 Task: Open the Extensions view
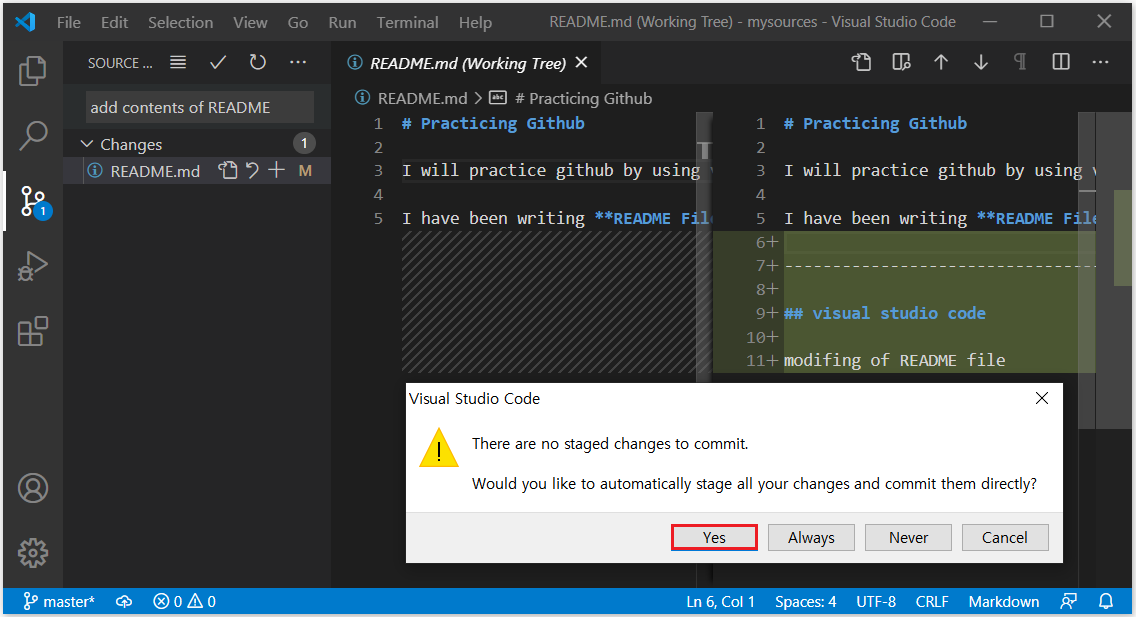33,331
